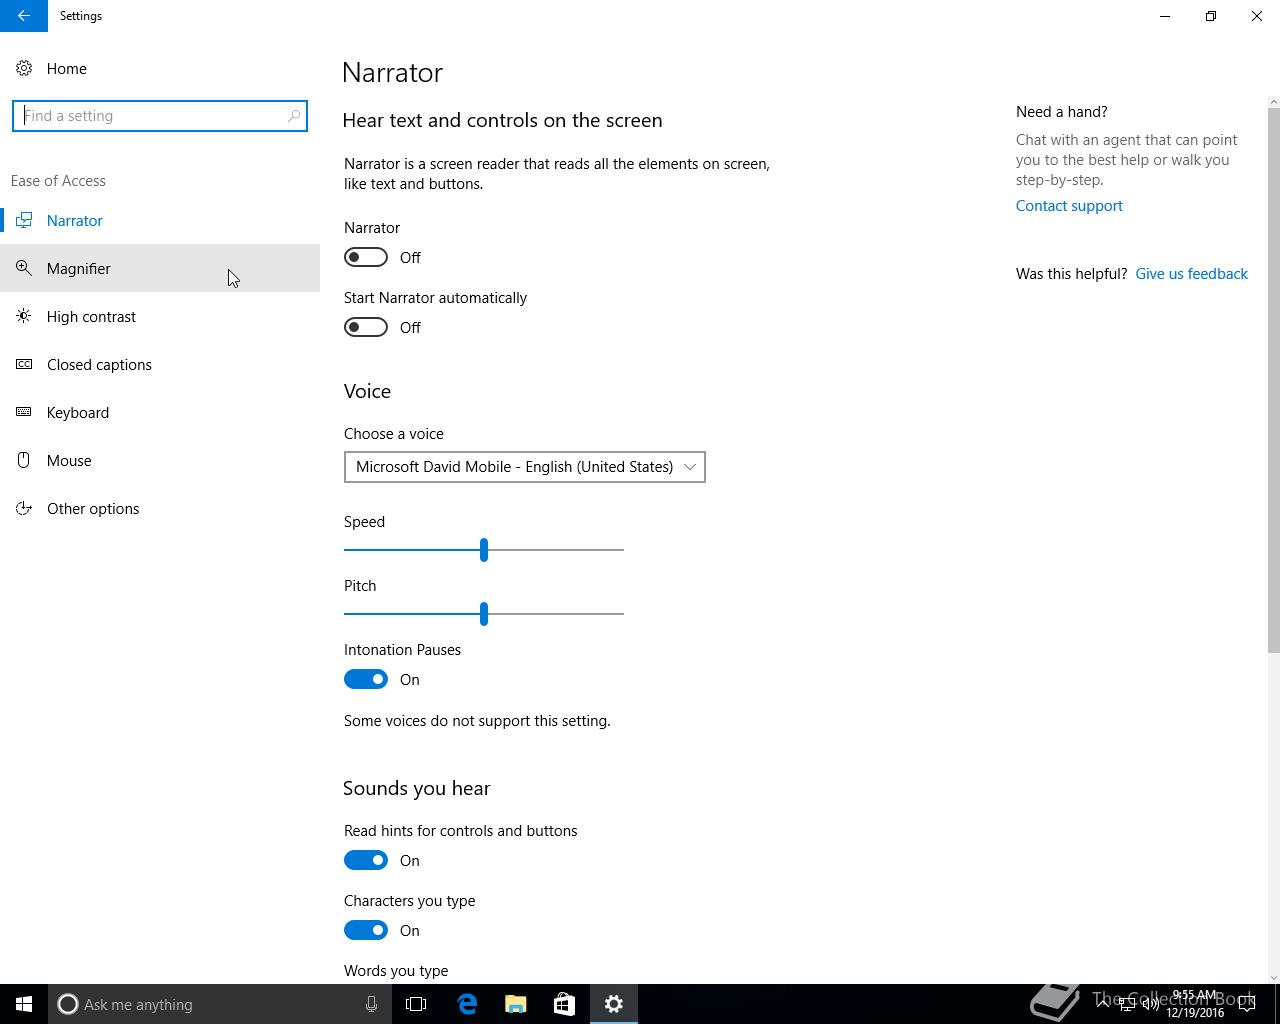Click the Settings gear on the taskbar
Image resolution: width=1280 pixels, height=1024 pixels.
click(614, 1004)
